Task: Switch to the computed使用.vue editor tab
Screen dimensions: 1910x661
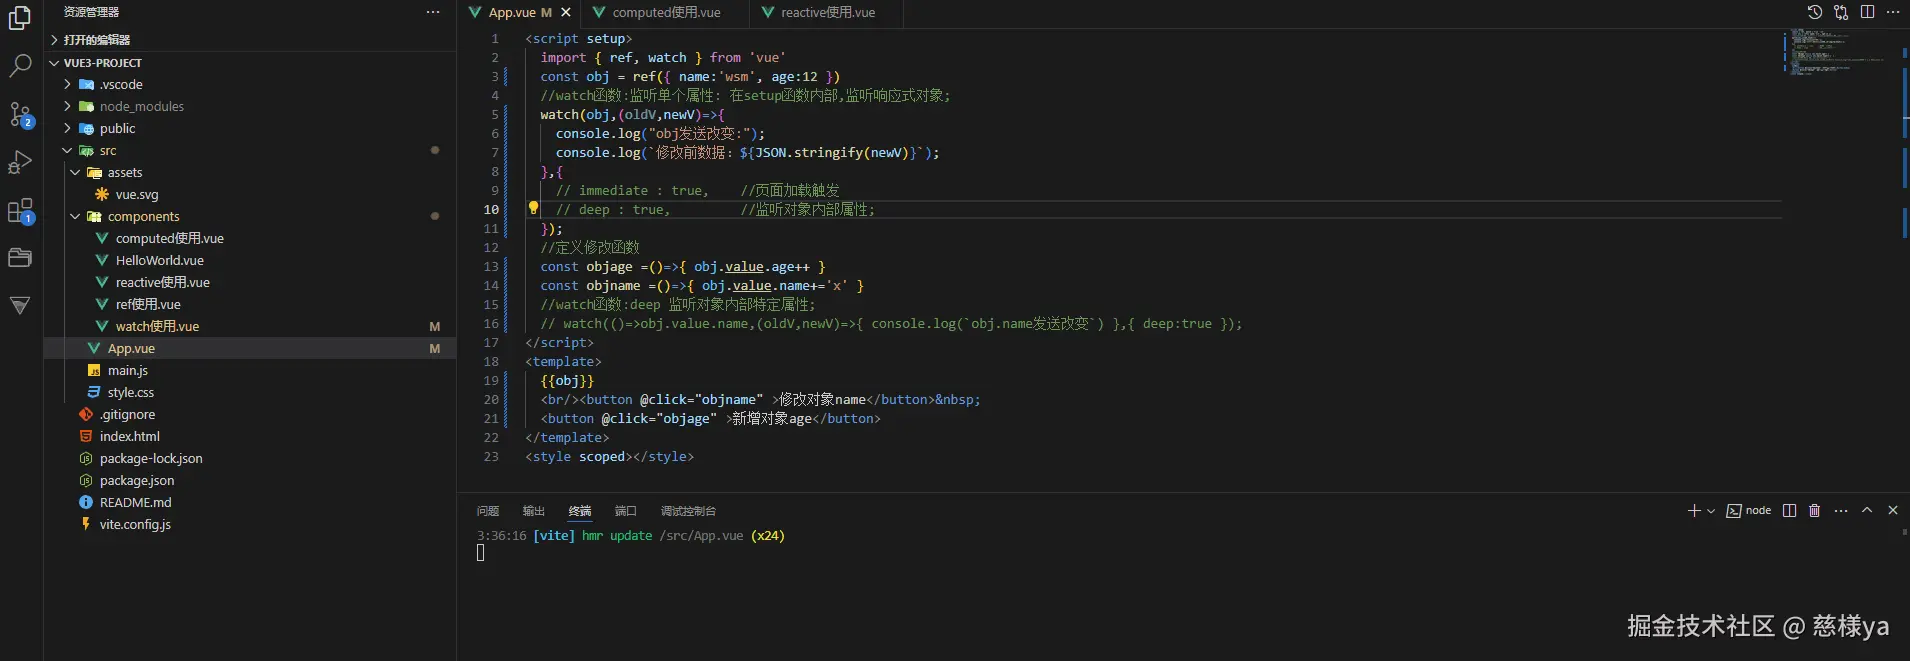Action: (665, 13)
